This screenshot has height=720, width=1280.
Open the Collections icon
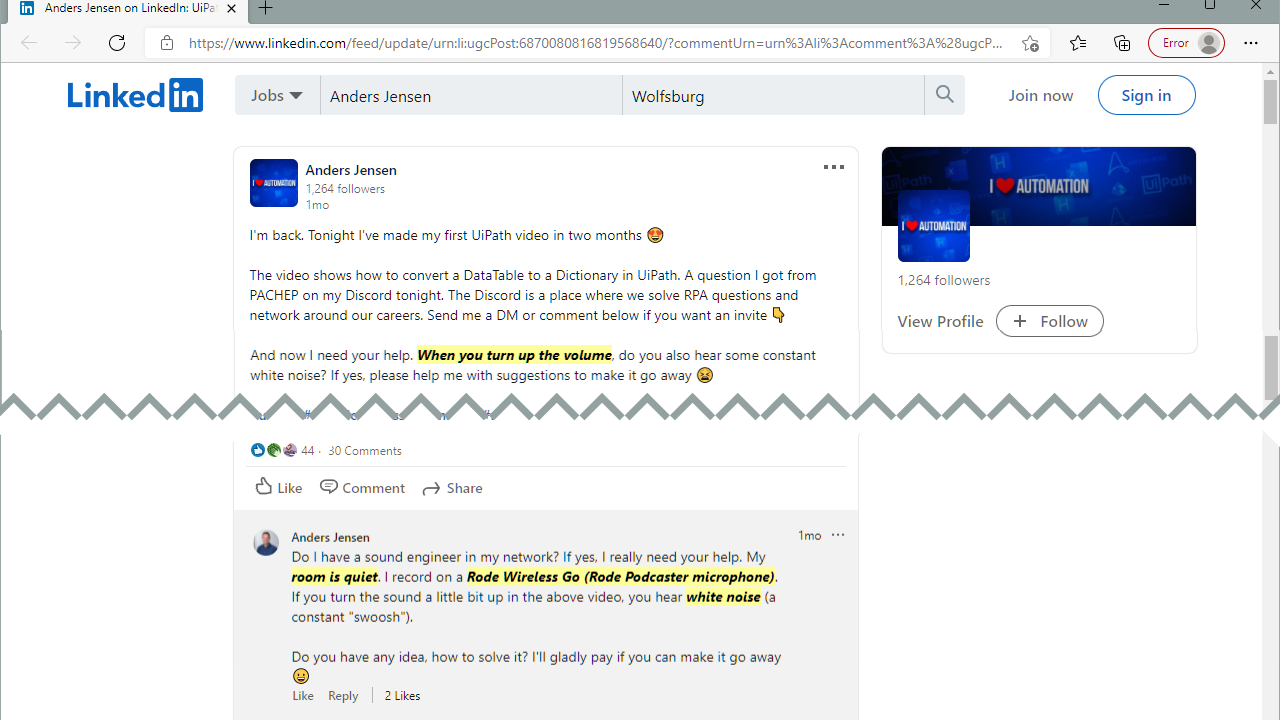[1122, 43]
